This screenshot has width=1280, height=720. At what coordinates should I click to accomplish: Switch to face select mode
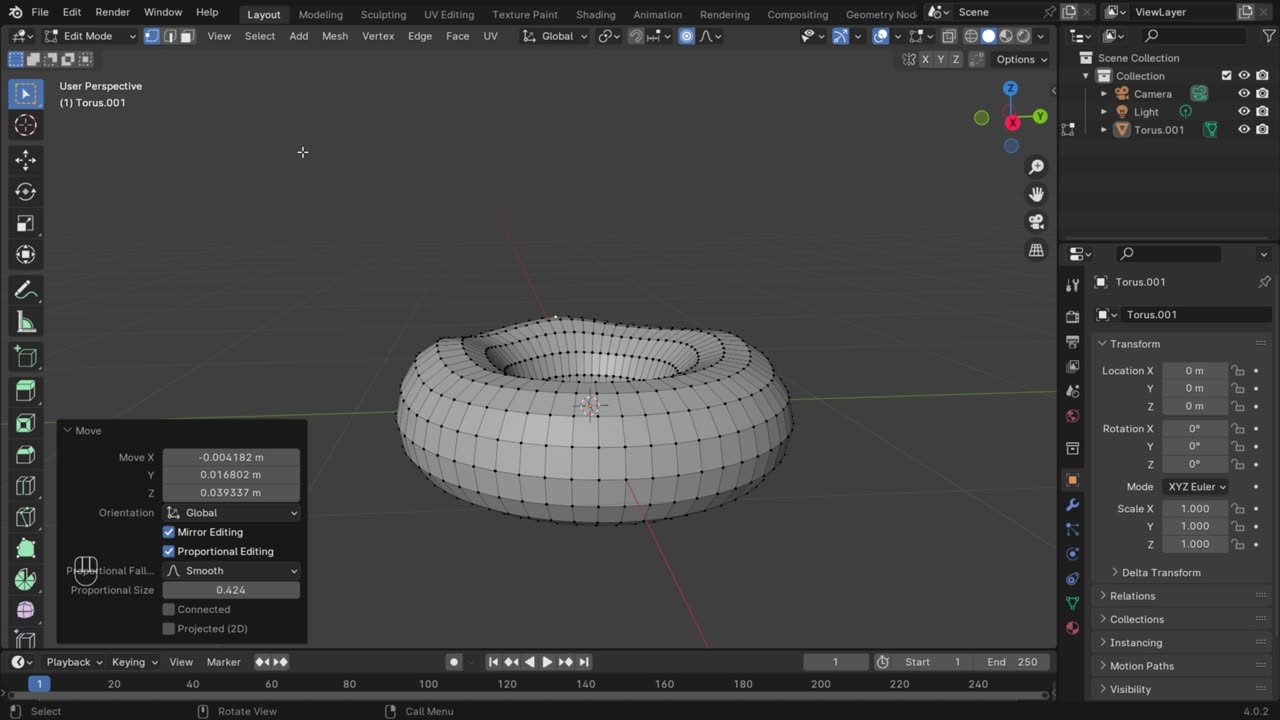coord(187,36)
